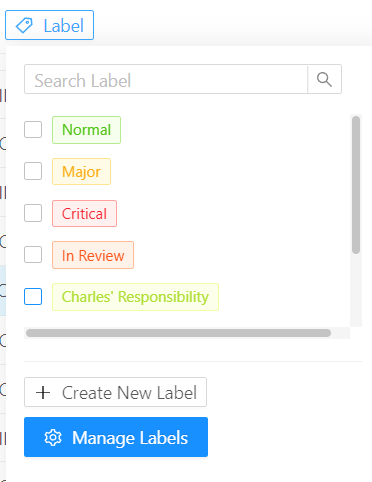The width and height of the screenshot is (372, 482).
Task: Select the Charles' Responsibility label tag
Action: pos(135,297)
